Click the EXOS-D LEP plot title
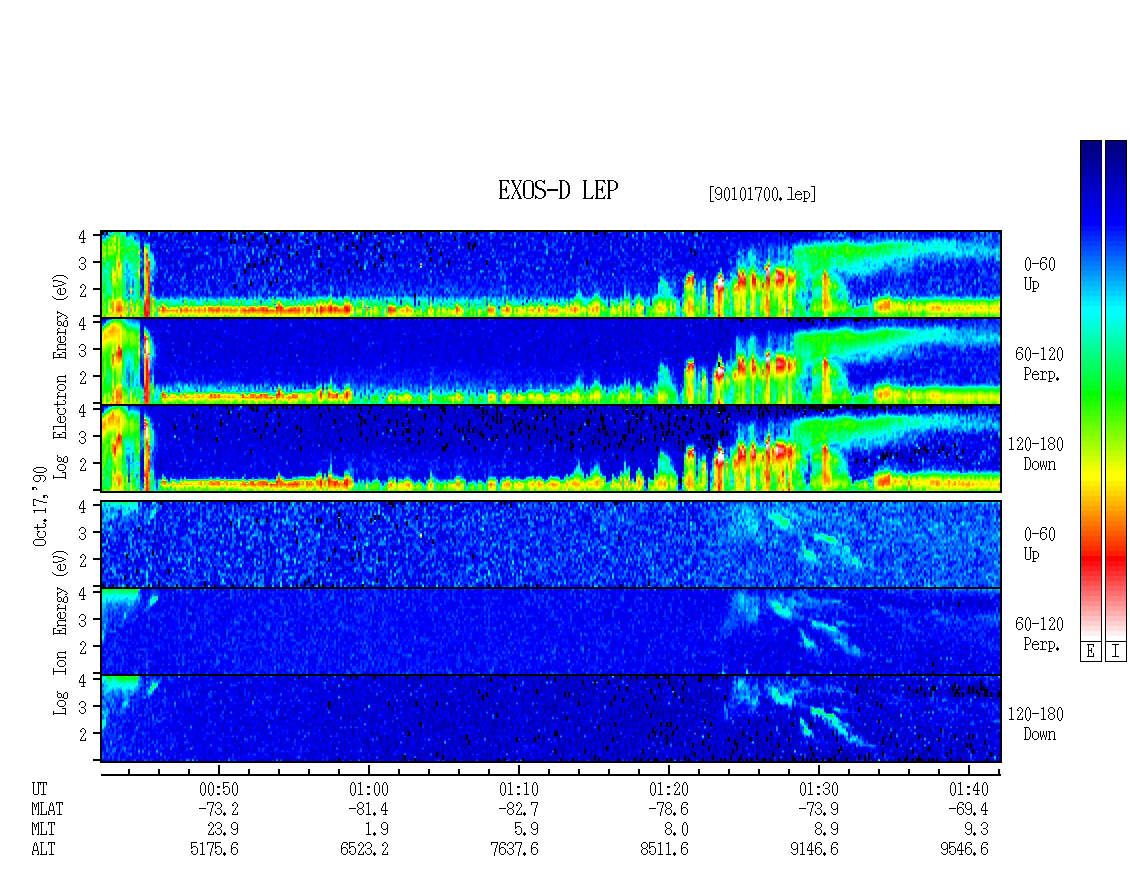Image resolution: width=1130 pixels, height=875 pixels. 558,190
